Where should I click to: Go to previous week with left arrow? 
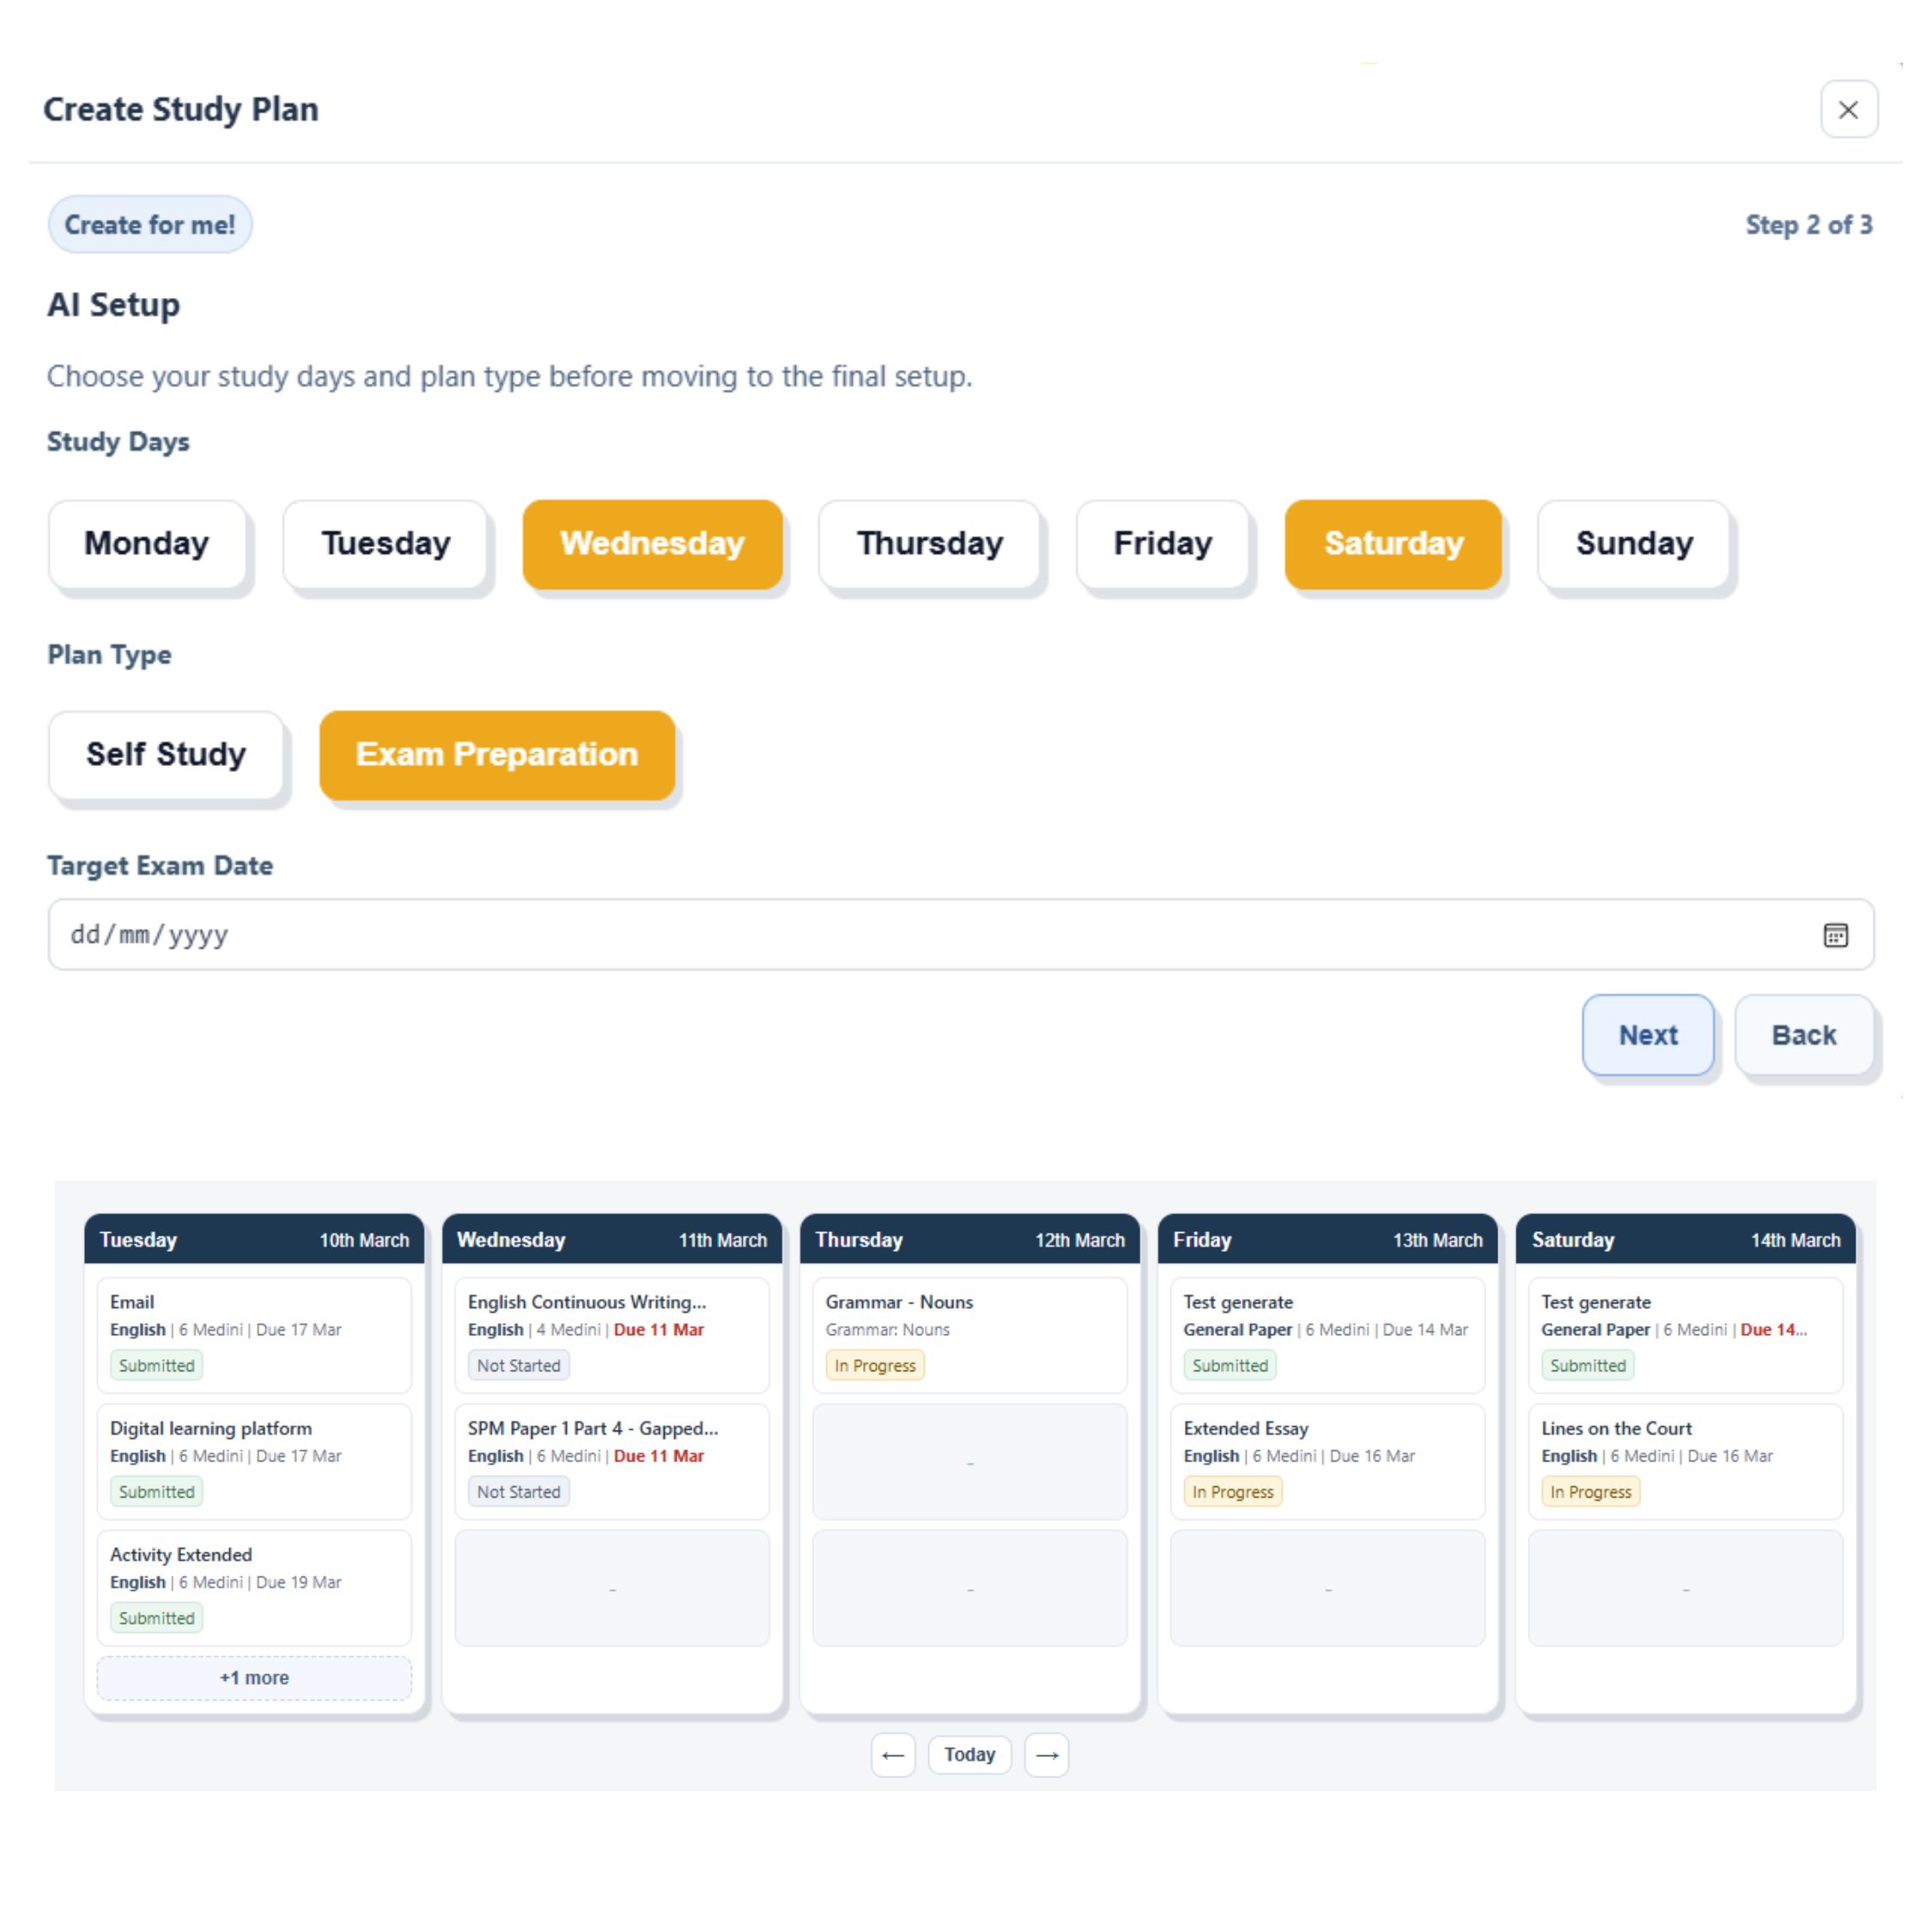pyautogui.click(x=893, y=1755)
